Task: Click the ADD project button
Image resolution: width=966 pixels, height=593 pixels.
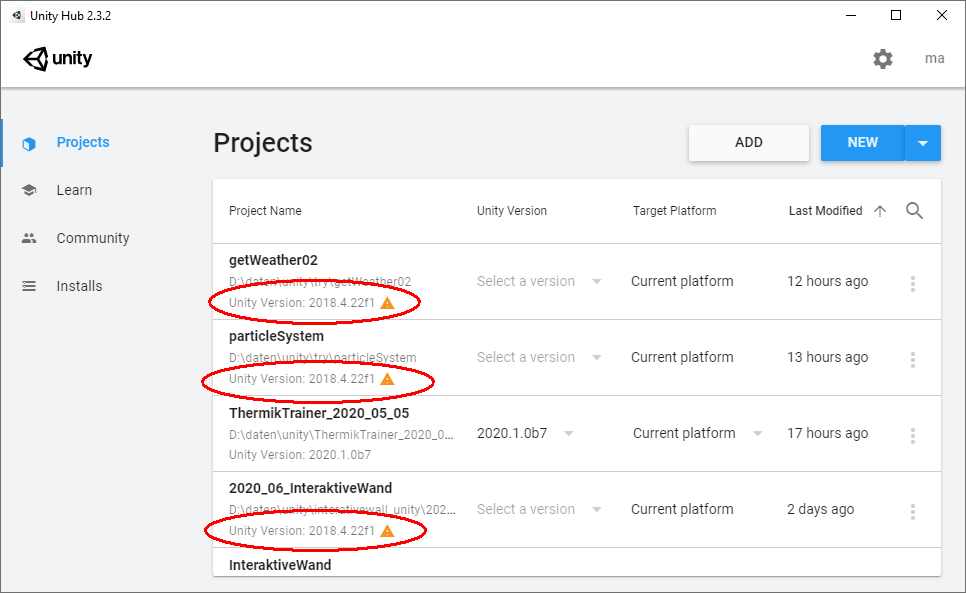Action: click(x=749, y=143)
